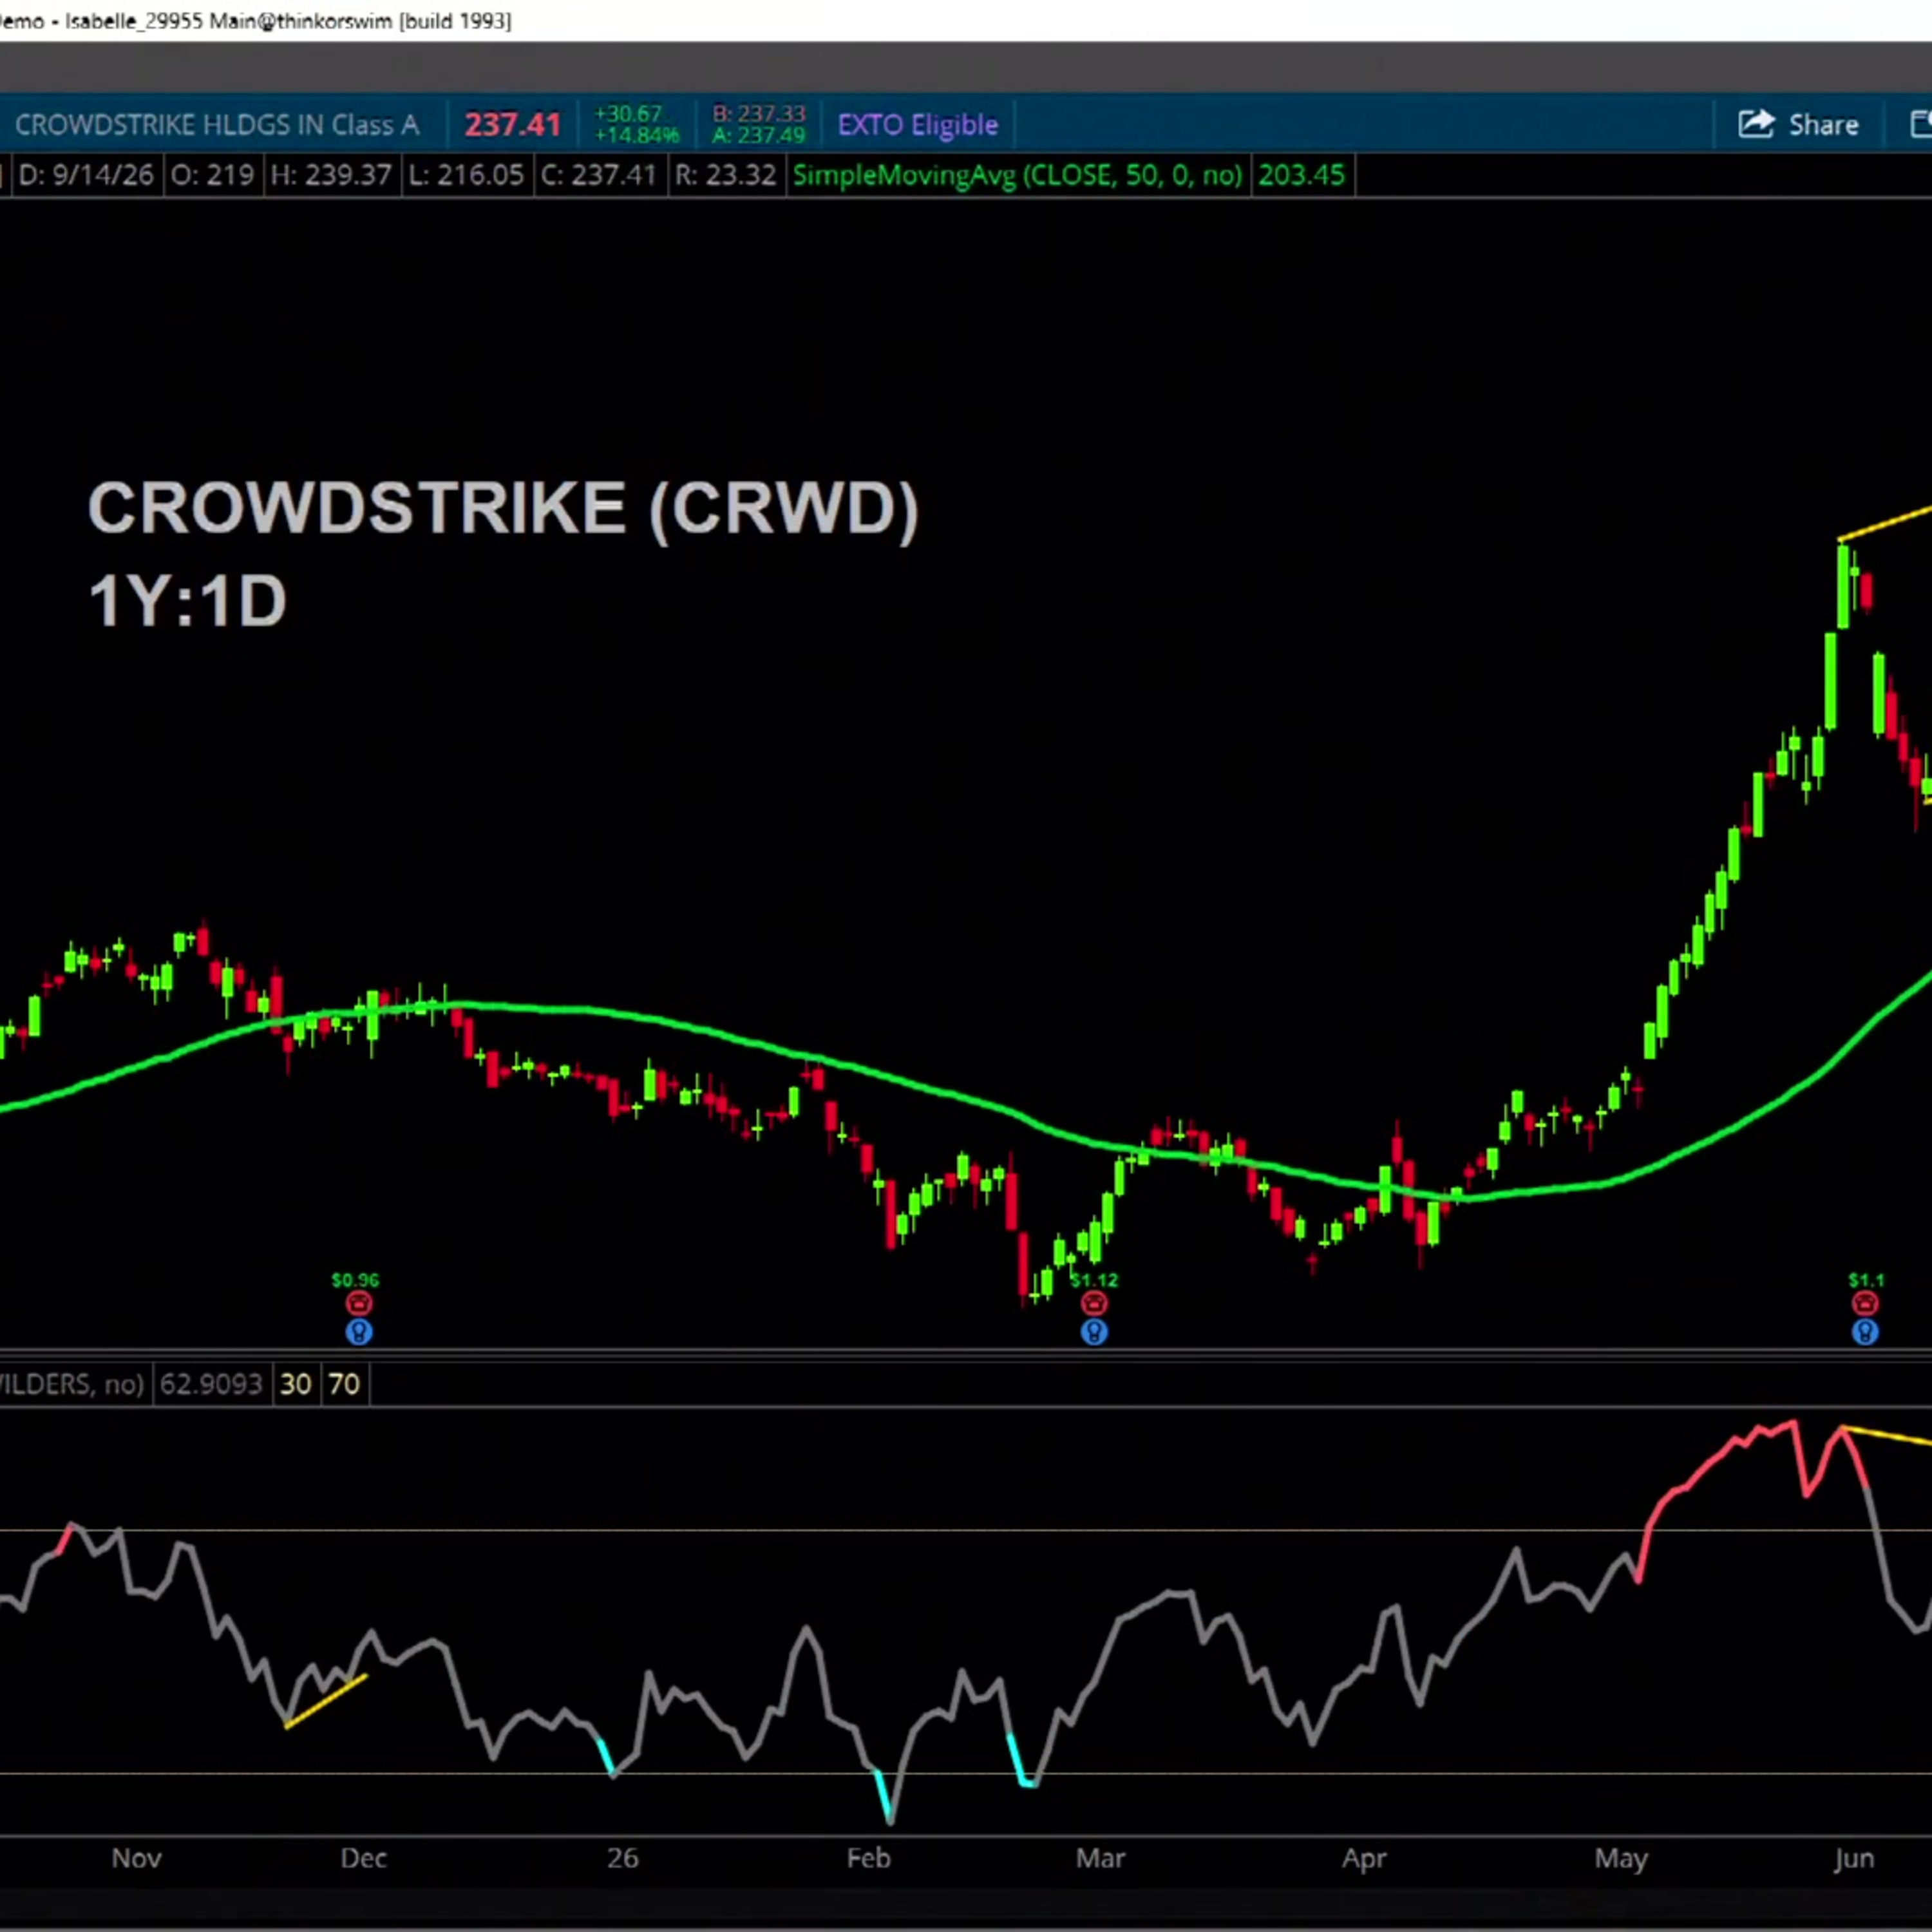The image size is (1932, 1932).
Task: Click the EXTO Eligible label
Action: 918,125
